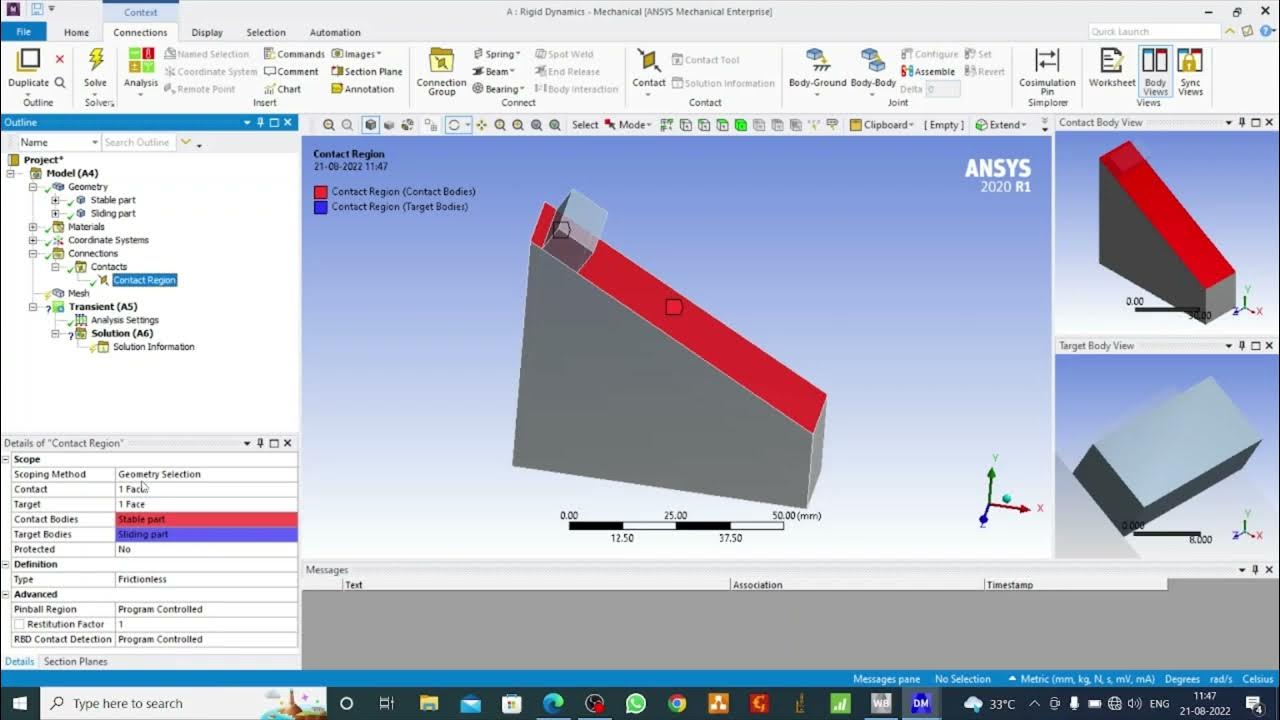Open the File menu
Image resolution: width=1280 pixels, height=720 pixels.
click(x=23, y=32)
